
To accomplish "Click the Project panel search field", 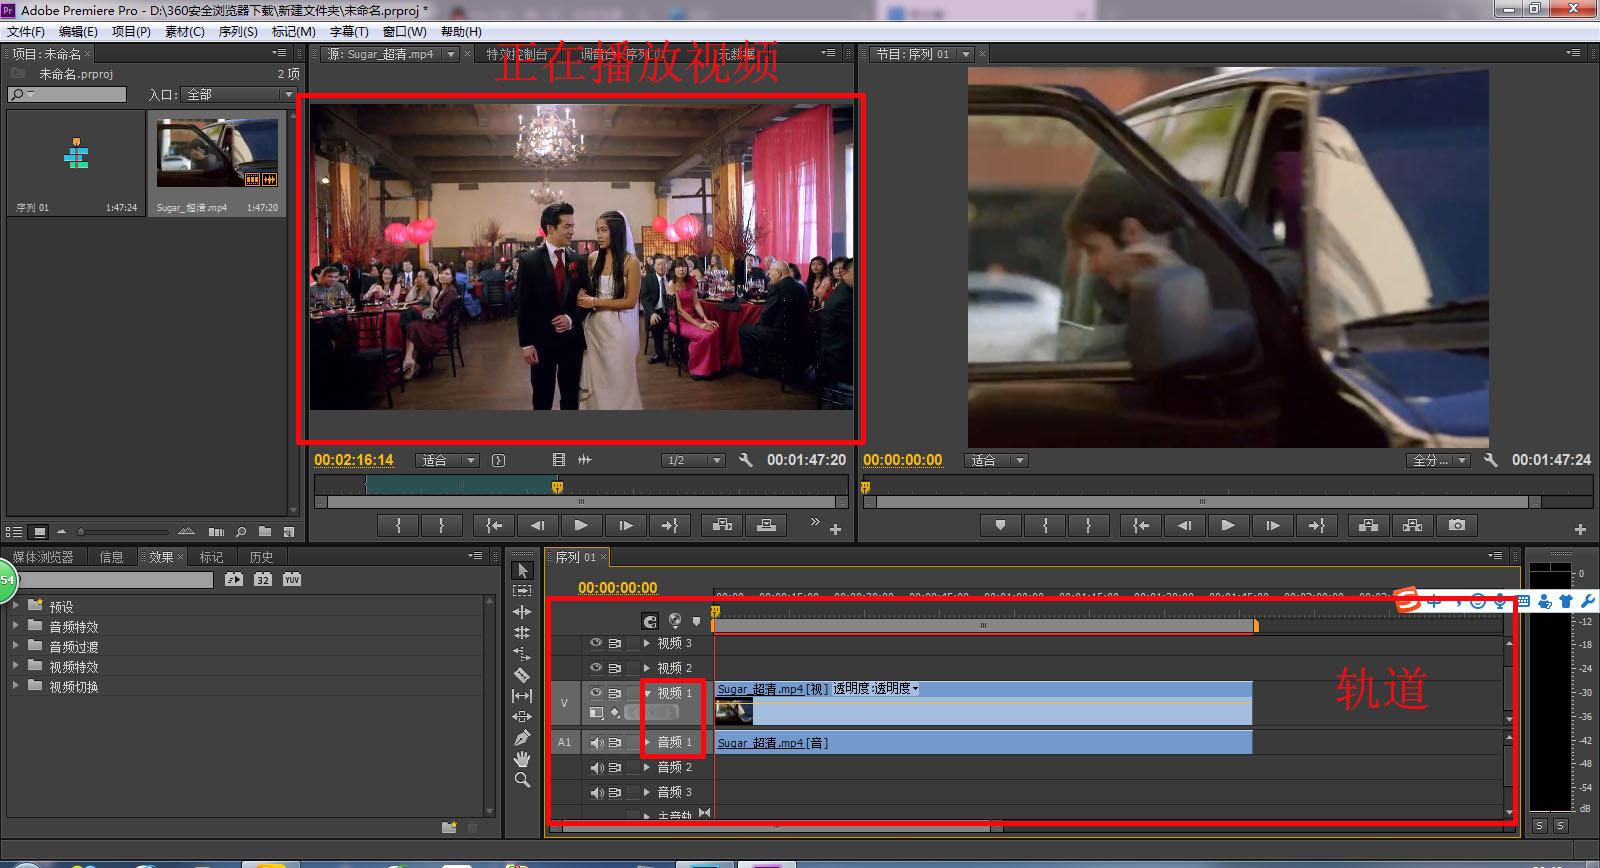I will click(67, 94).
